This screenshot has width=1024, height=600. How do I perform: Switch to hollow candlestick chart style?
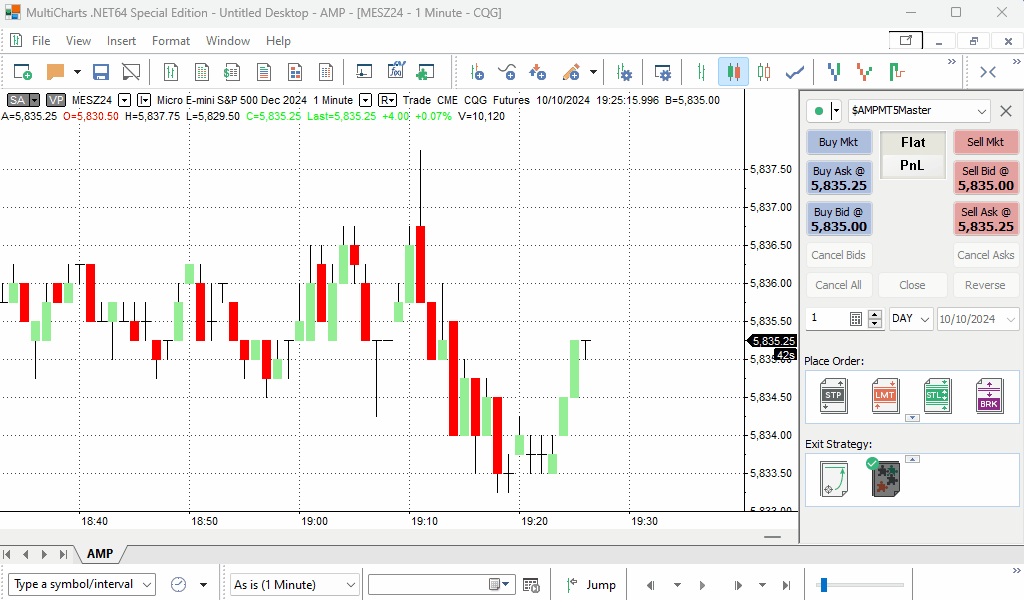[764, 72]
